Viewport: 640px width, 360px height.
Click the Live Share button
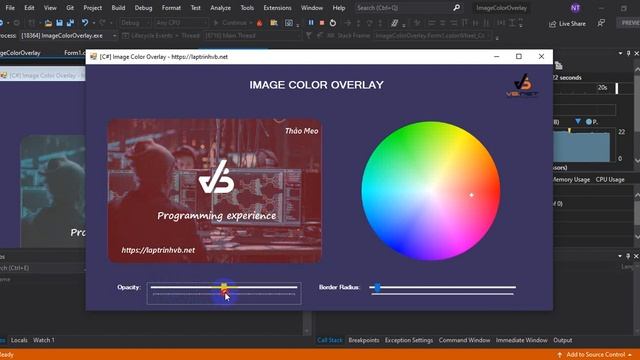tap(567, 24)
